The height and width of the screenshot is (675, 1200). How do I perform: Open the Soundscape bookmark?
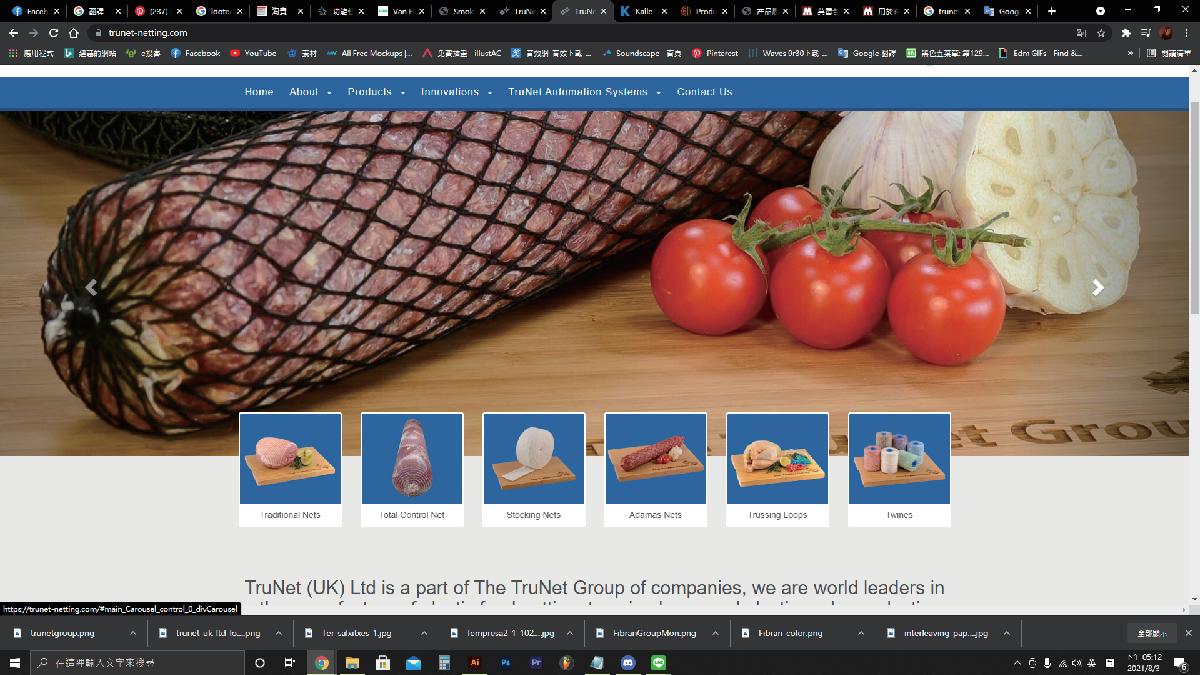(x=642, y=53)
